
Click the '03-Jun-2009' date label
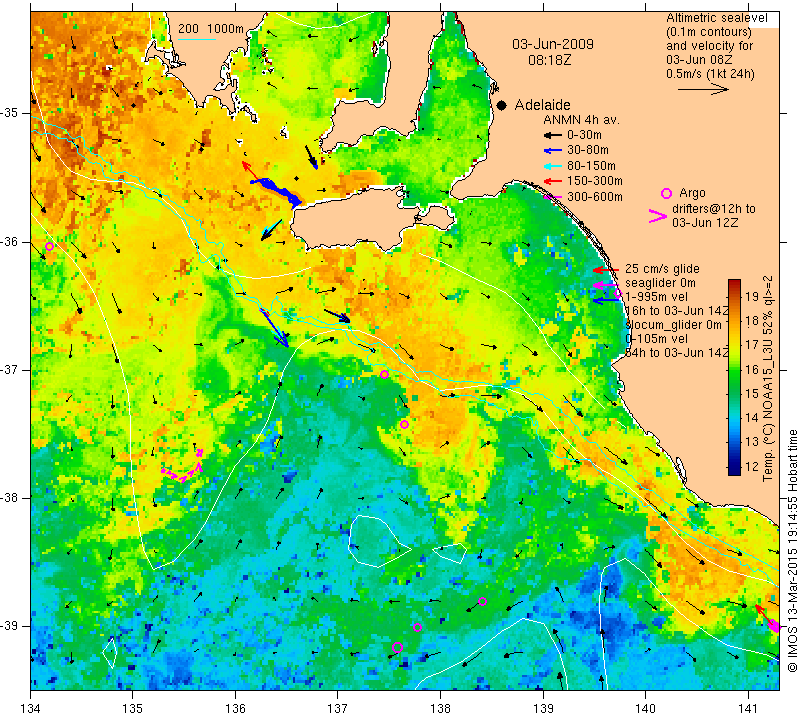click(553, 44)
